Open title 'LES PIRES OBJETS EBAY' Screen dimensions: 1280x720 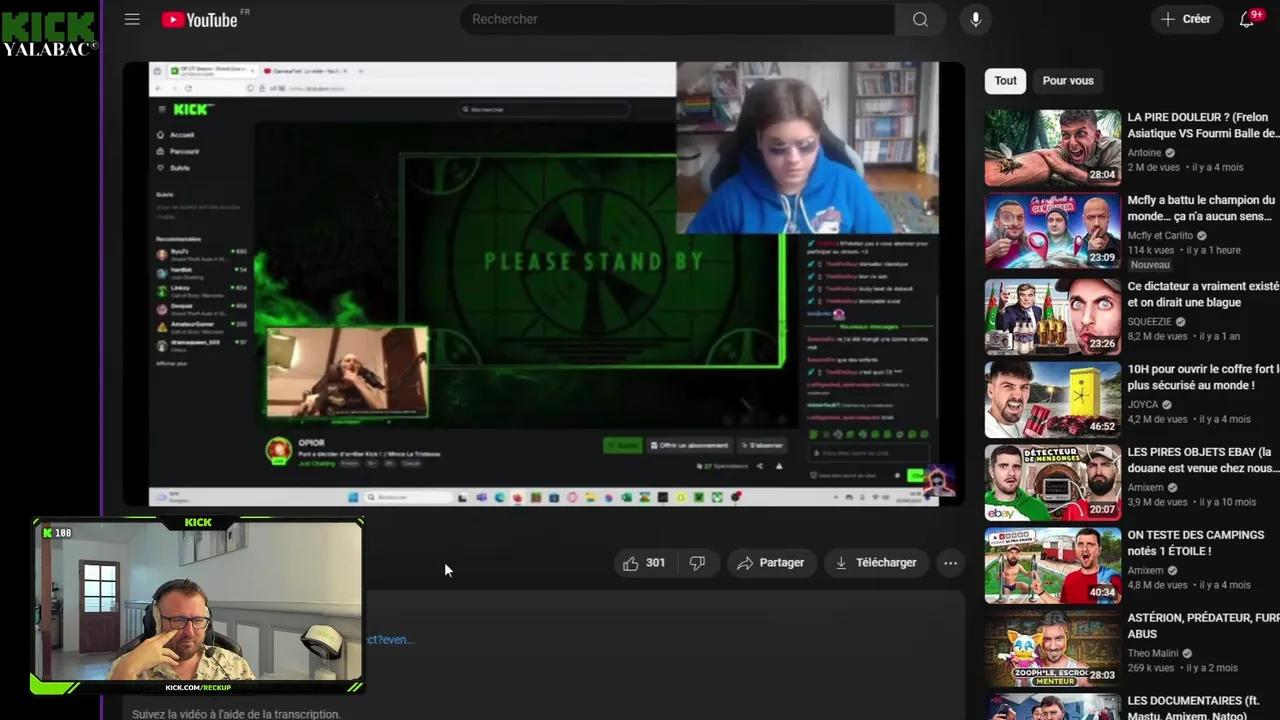tap(1203, 460)
